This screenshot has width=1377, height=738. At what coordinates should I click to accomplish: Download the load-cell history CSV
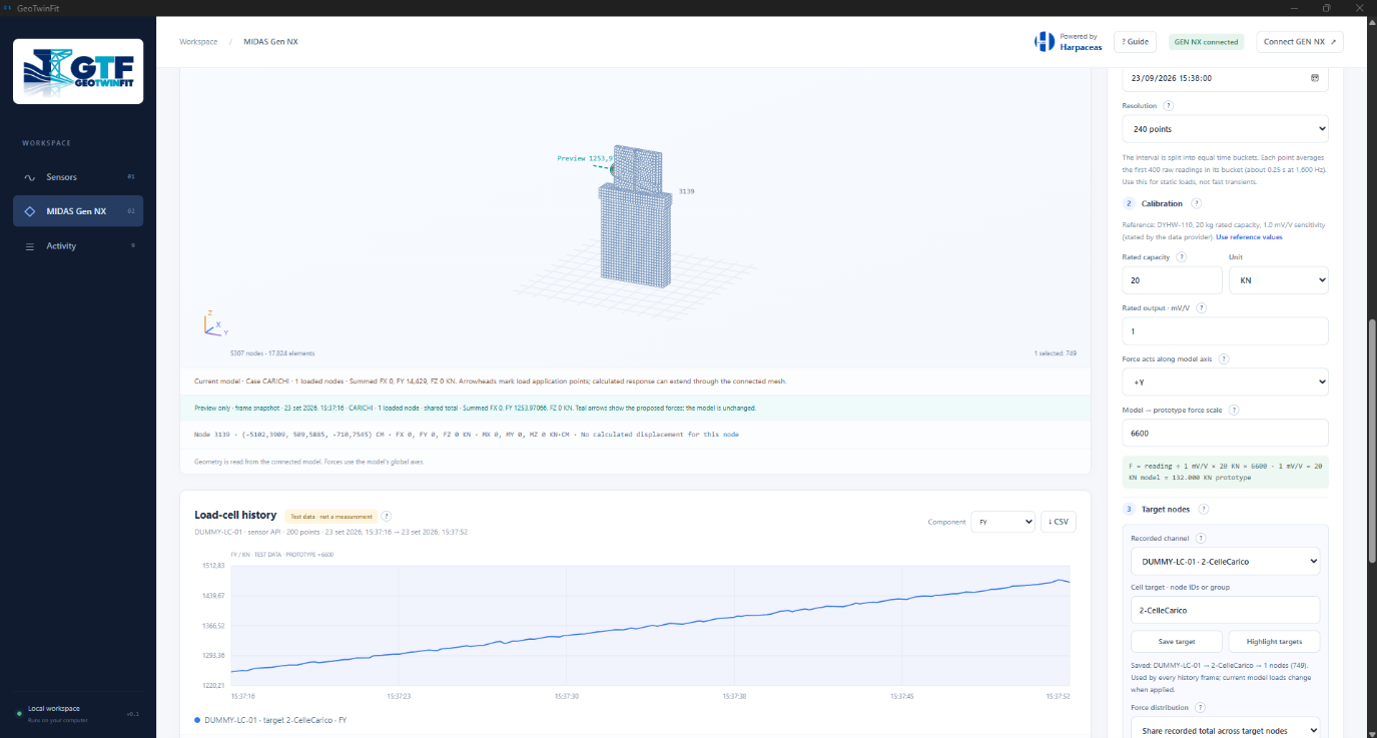point(1058,521)
